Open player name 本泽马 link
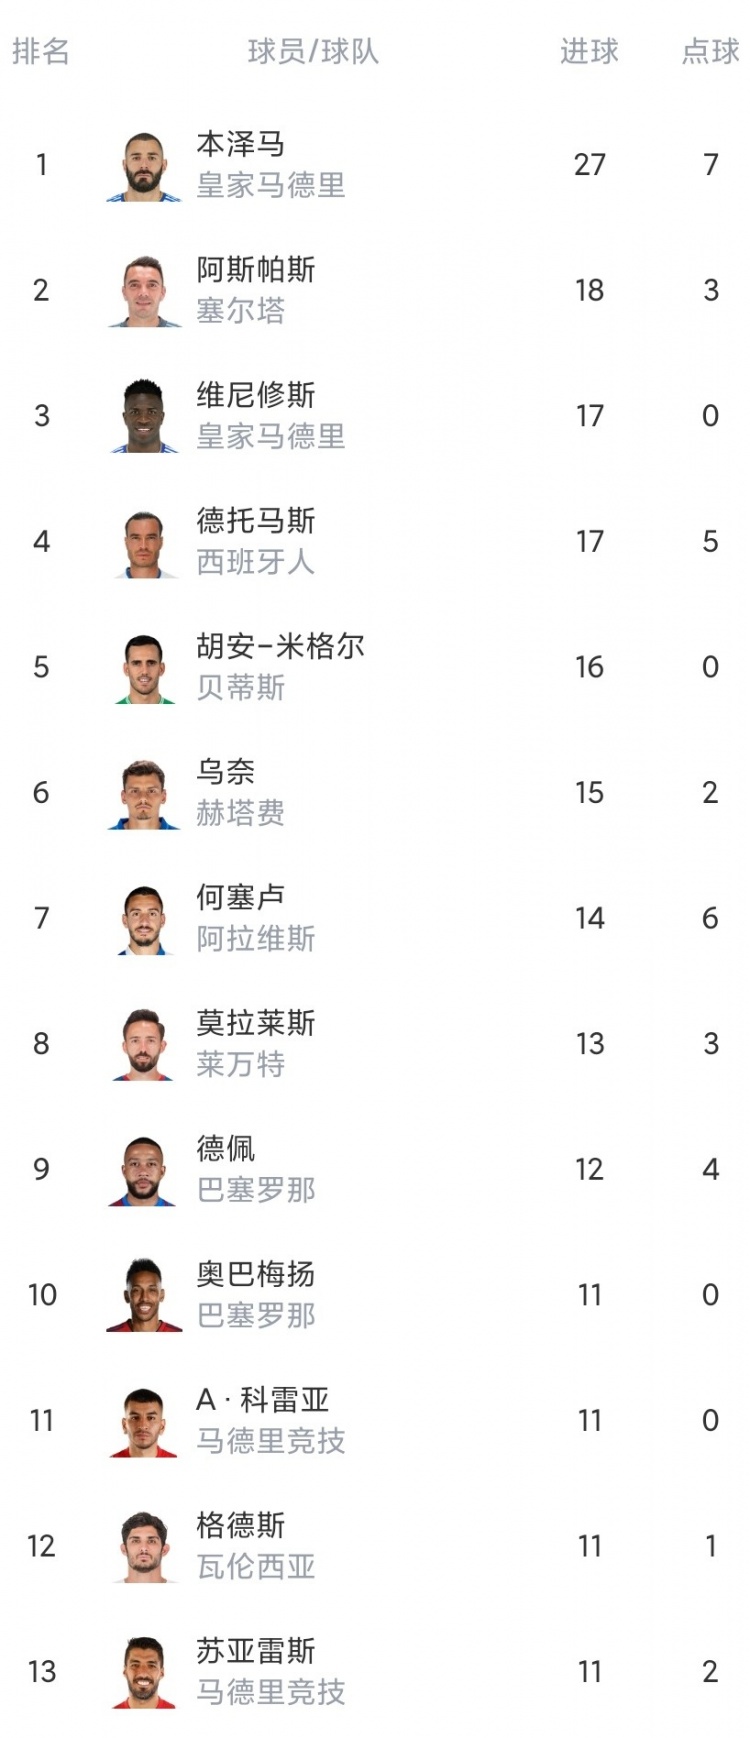This screenshot has width=750, height=1738. (x=241, y=144)
